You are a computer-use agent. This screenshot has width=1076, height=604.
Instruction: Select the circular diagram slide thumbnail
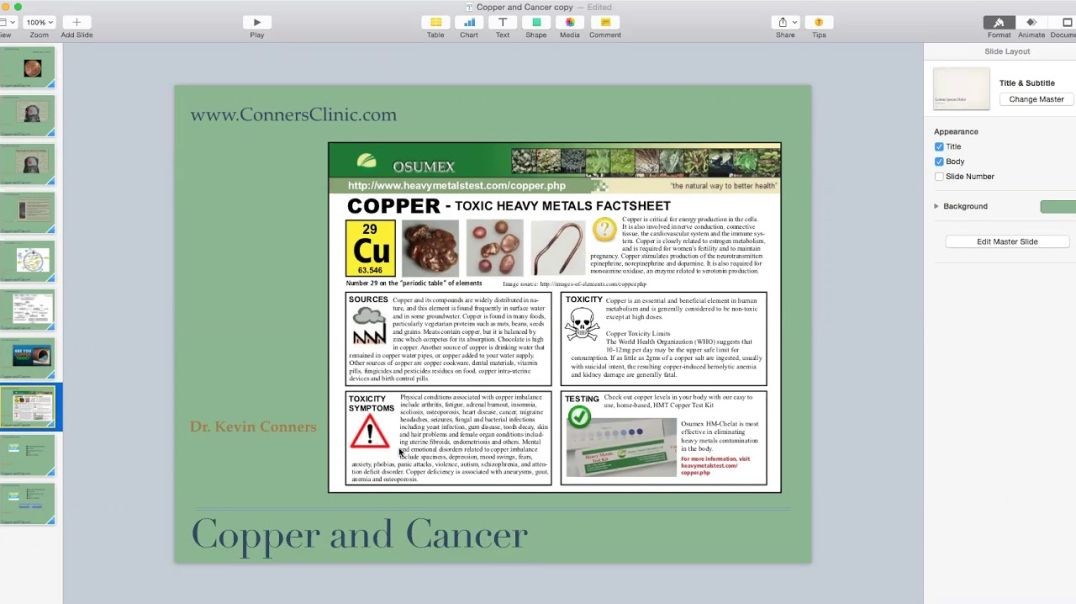click(28, 261)
